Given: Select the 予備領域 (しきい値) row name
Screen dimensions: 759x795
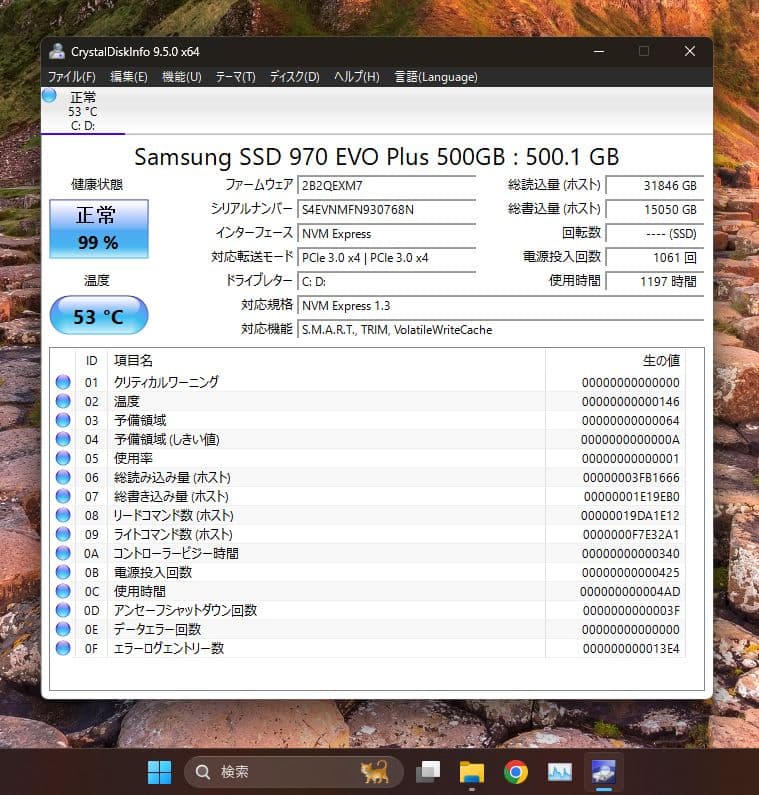Looking at the screenshot, I should (x=167, y=439).
